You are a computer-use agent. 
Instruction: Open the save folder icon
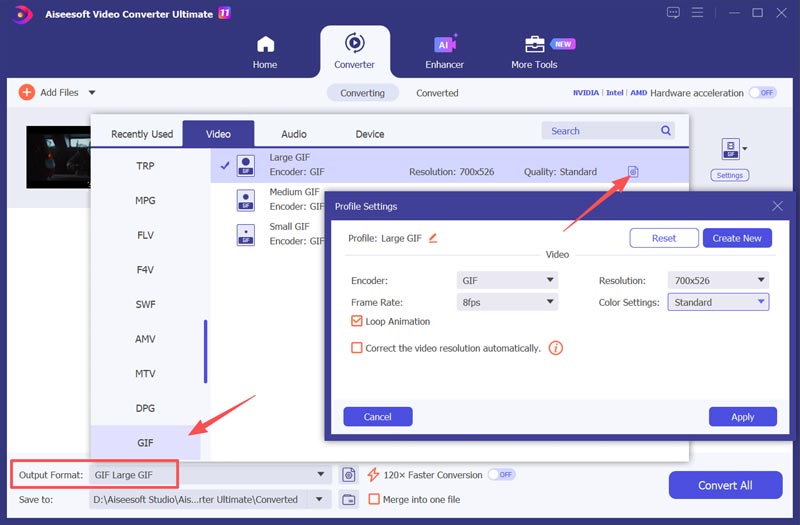(348, 499)
